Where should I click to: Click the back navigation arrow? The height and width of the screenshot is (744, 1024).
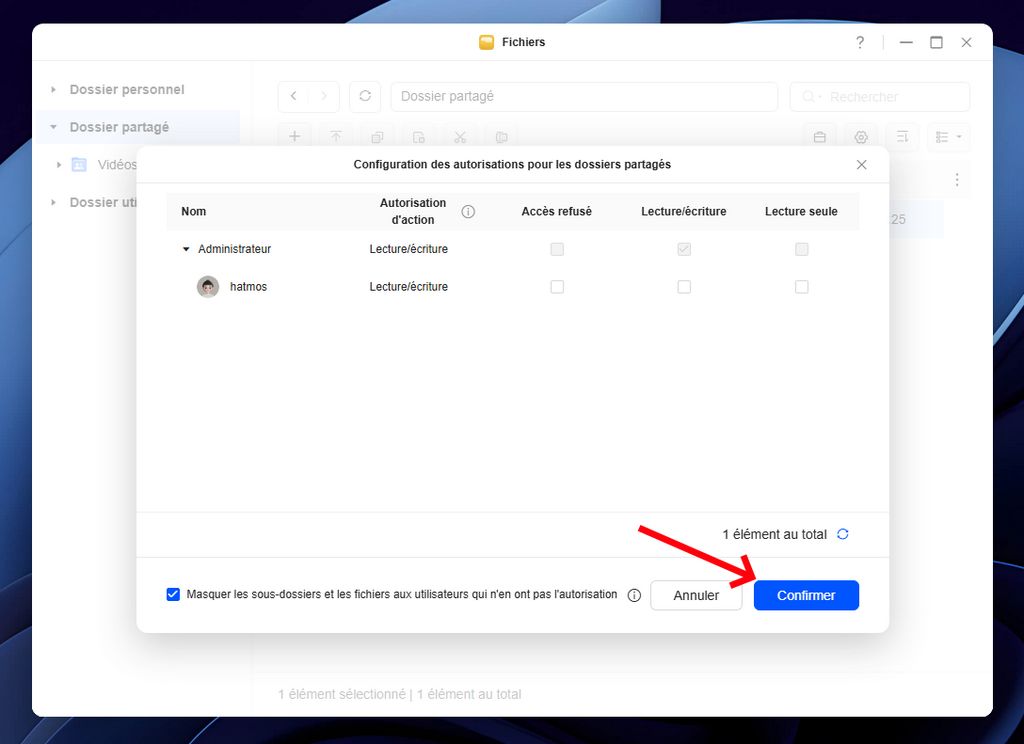click(293, 96)
